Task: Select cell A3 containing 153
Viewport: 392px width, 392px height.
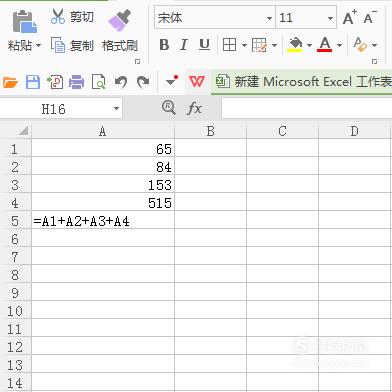Action: point(103,185)
